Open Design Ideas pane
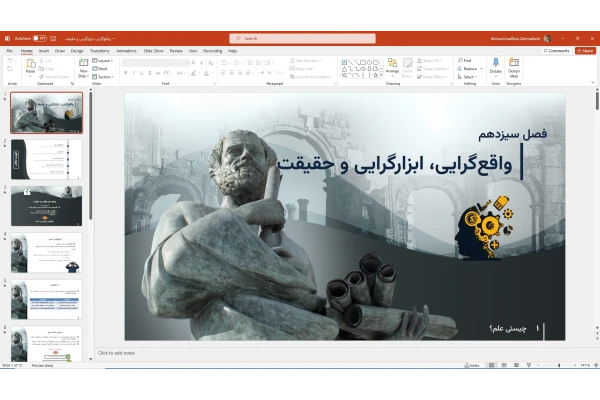600x400 pixels. [514, 66]
